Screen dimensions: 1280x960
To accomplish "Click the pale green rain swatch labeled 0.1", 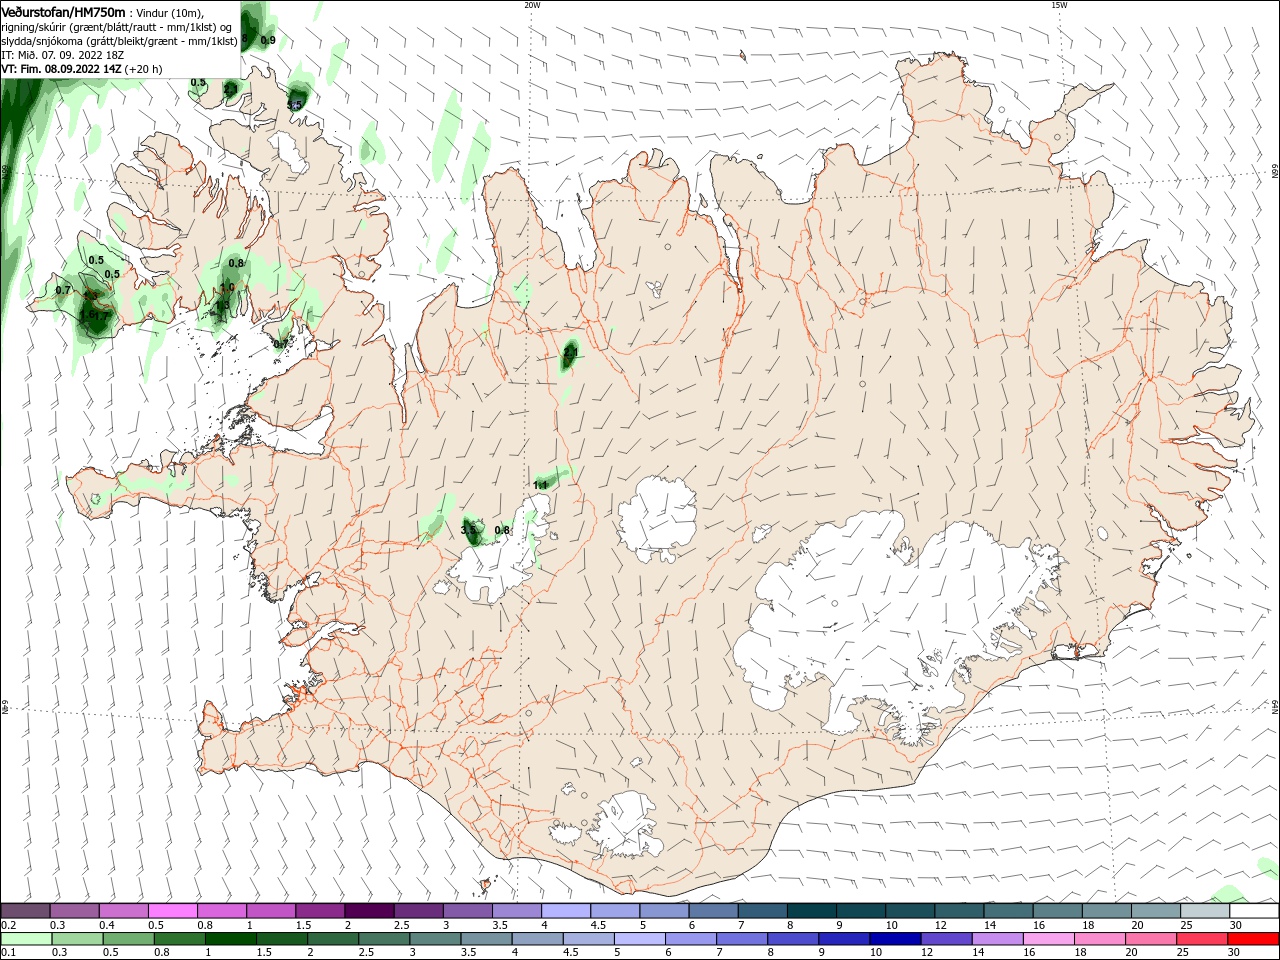I will pos(27,939).
